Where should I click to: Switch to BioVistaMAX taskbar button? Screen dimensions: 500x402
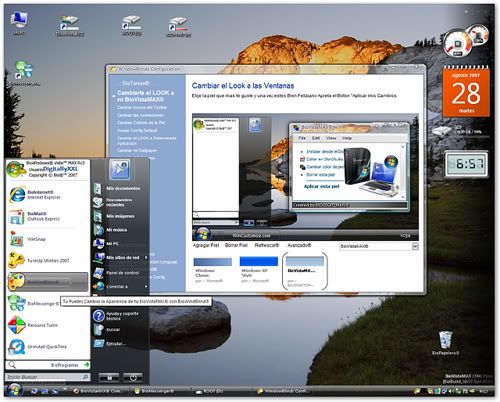pyautogui.click(x=100, y=391)
